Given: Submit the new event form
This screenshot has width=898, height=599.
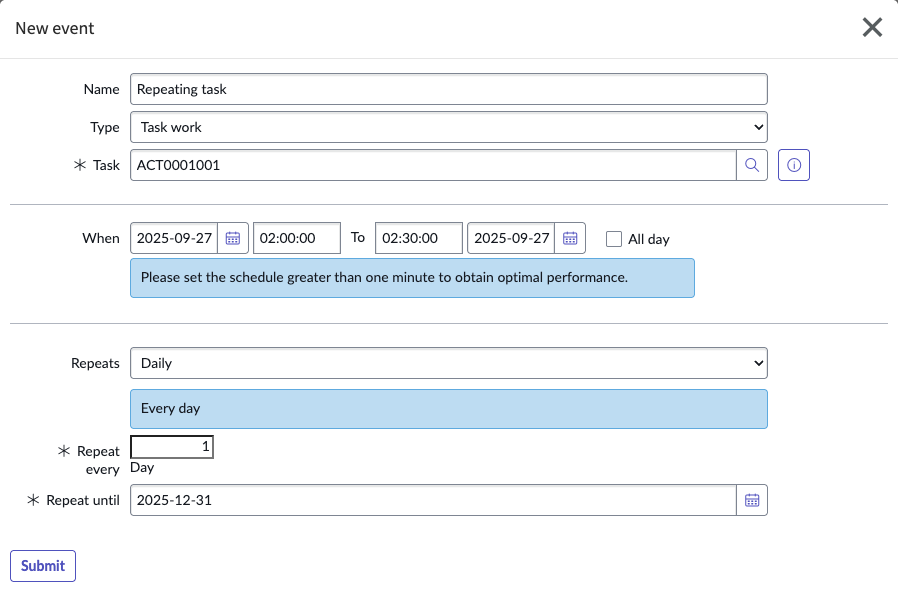Looking at the screenshot, I should (x=43, y=566).
